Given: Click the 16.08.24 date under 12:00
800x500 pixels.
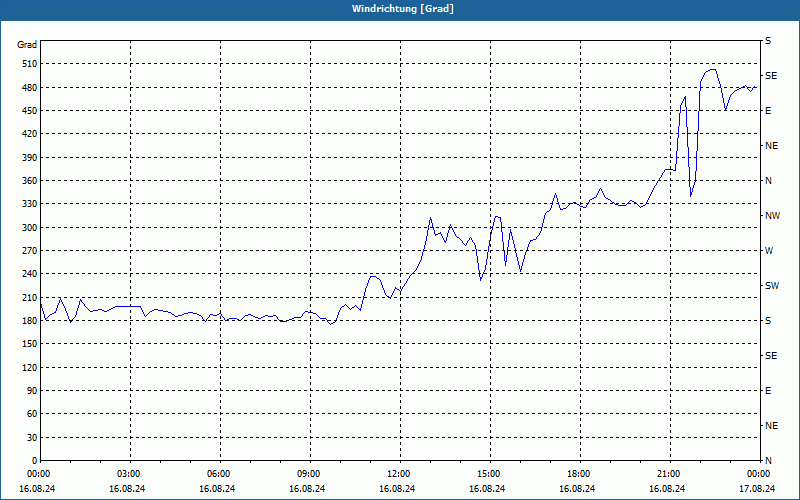Looking at the screenshot, I should (x=397, y=489).
